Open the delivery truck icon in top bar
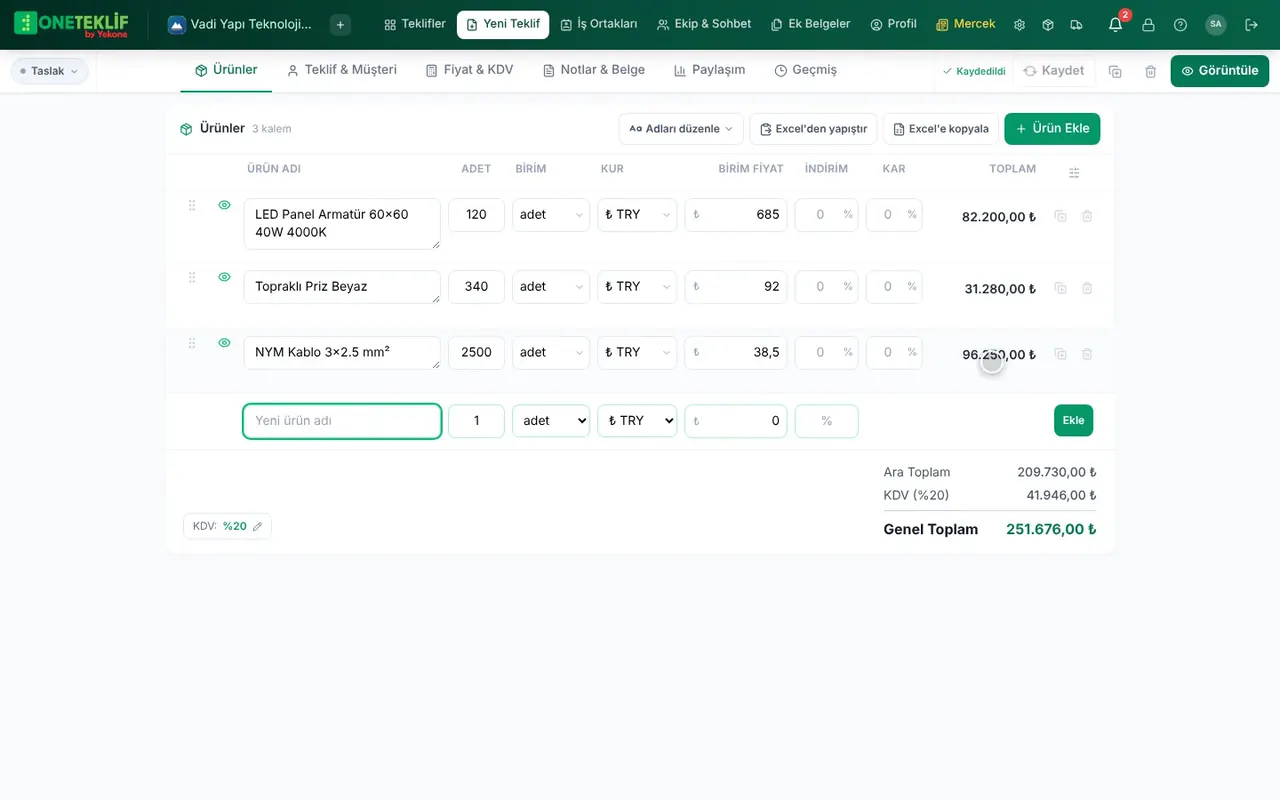The width and height of the screenshot is (1280, 800). point(1076,25)
